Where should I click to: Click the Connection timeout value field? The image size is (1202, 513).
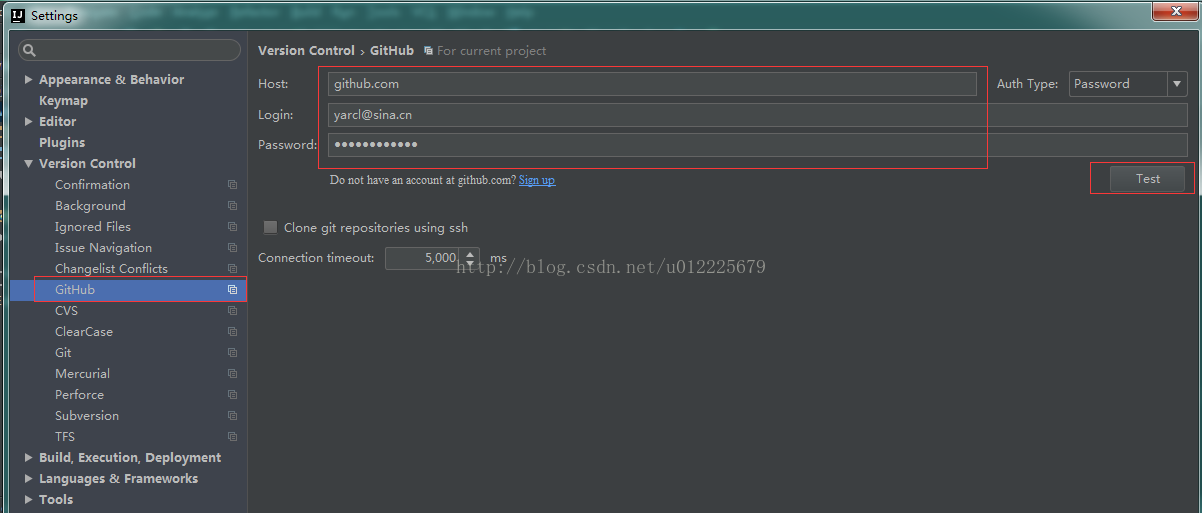[x=423, y=258]
